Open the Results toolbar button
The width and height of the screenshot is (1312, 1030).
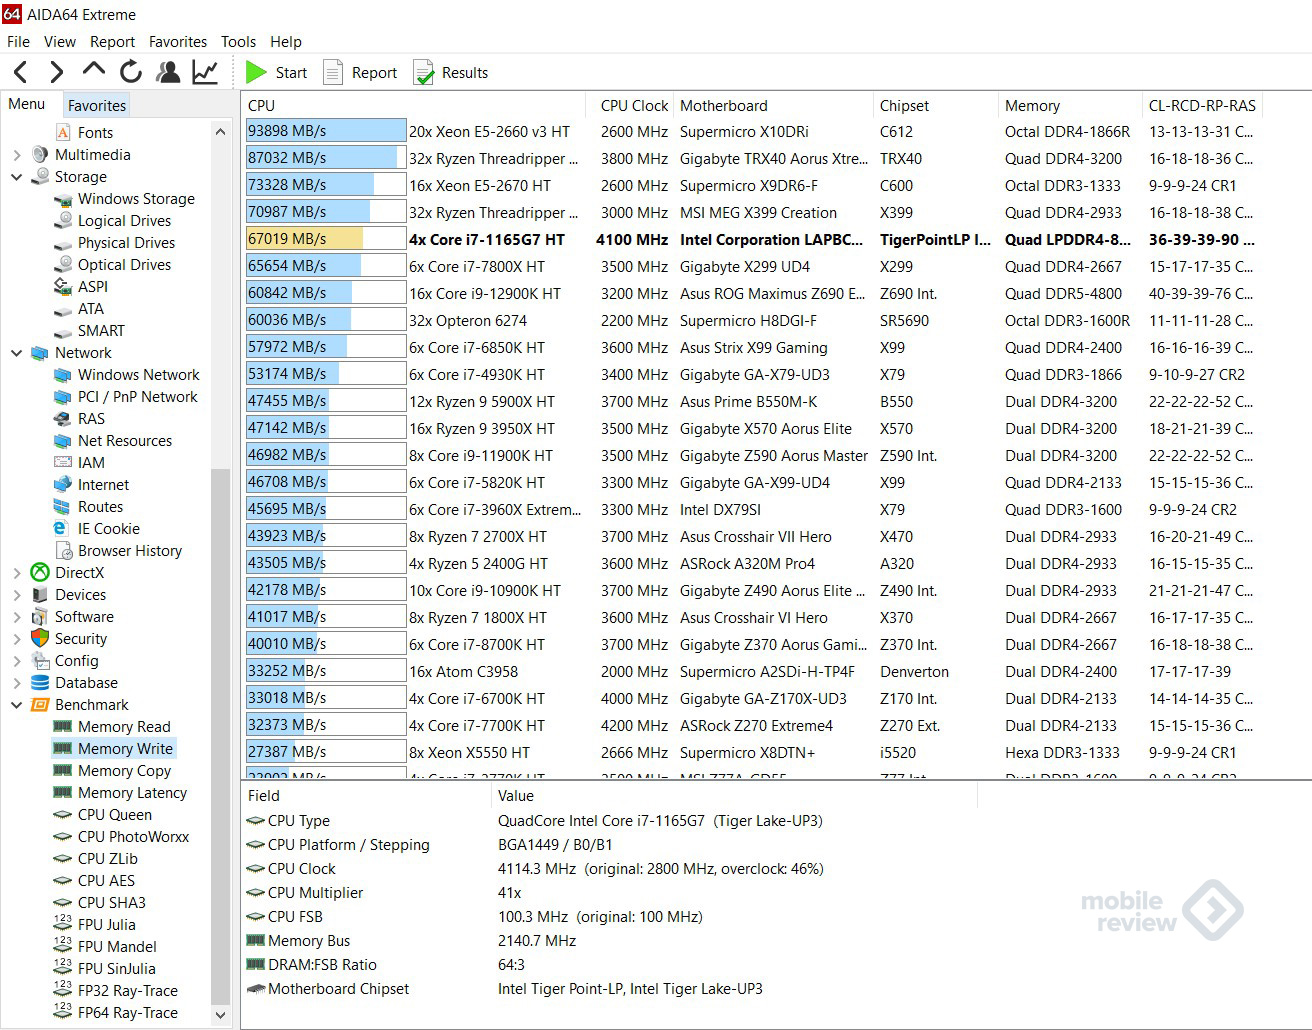[451, 72]
